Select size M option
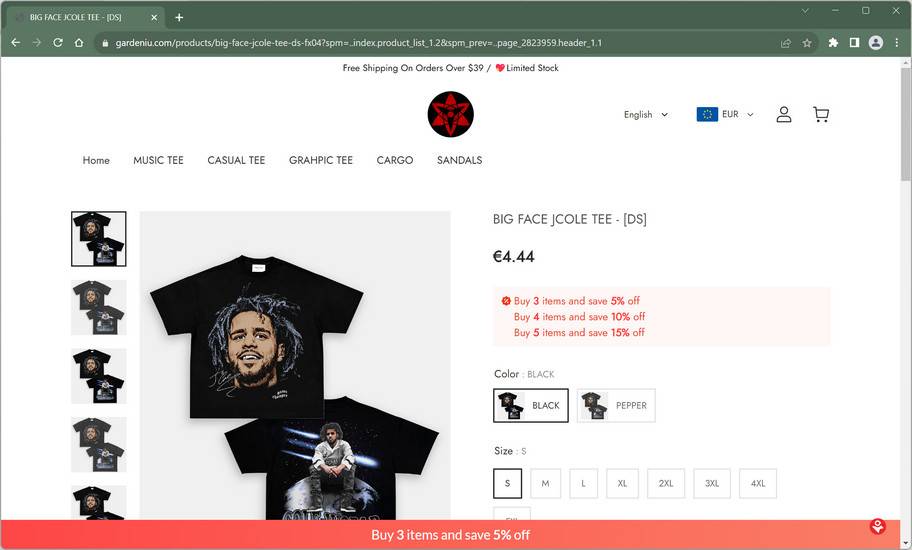912x550 pixels. pos(546,483)
